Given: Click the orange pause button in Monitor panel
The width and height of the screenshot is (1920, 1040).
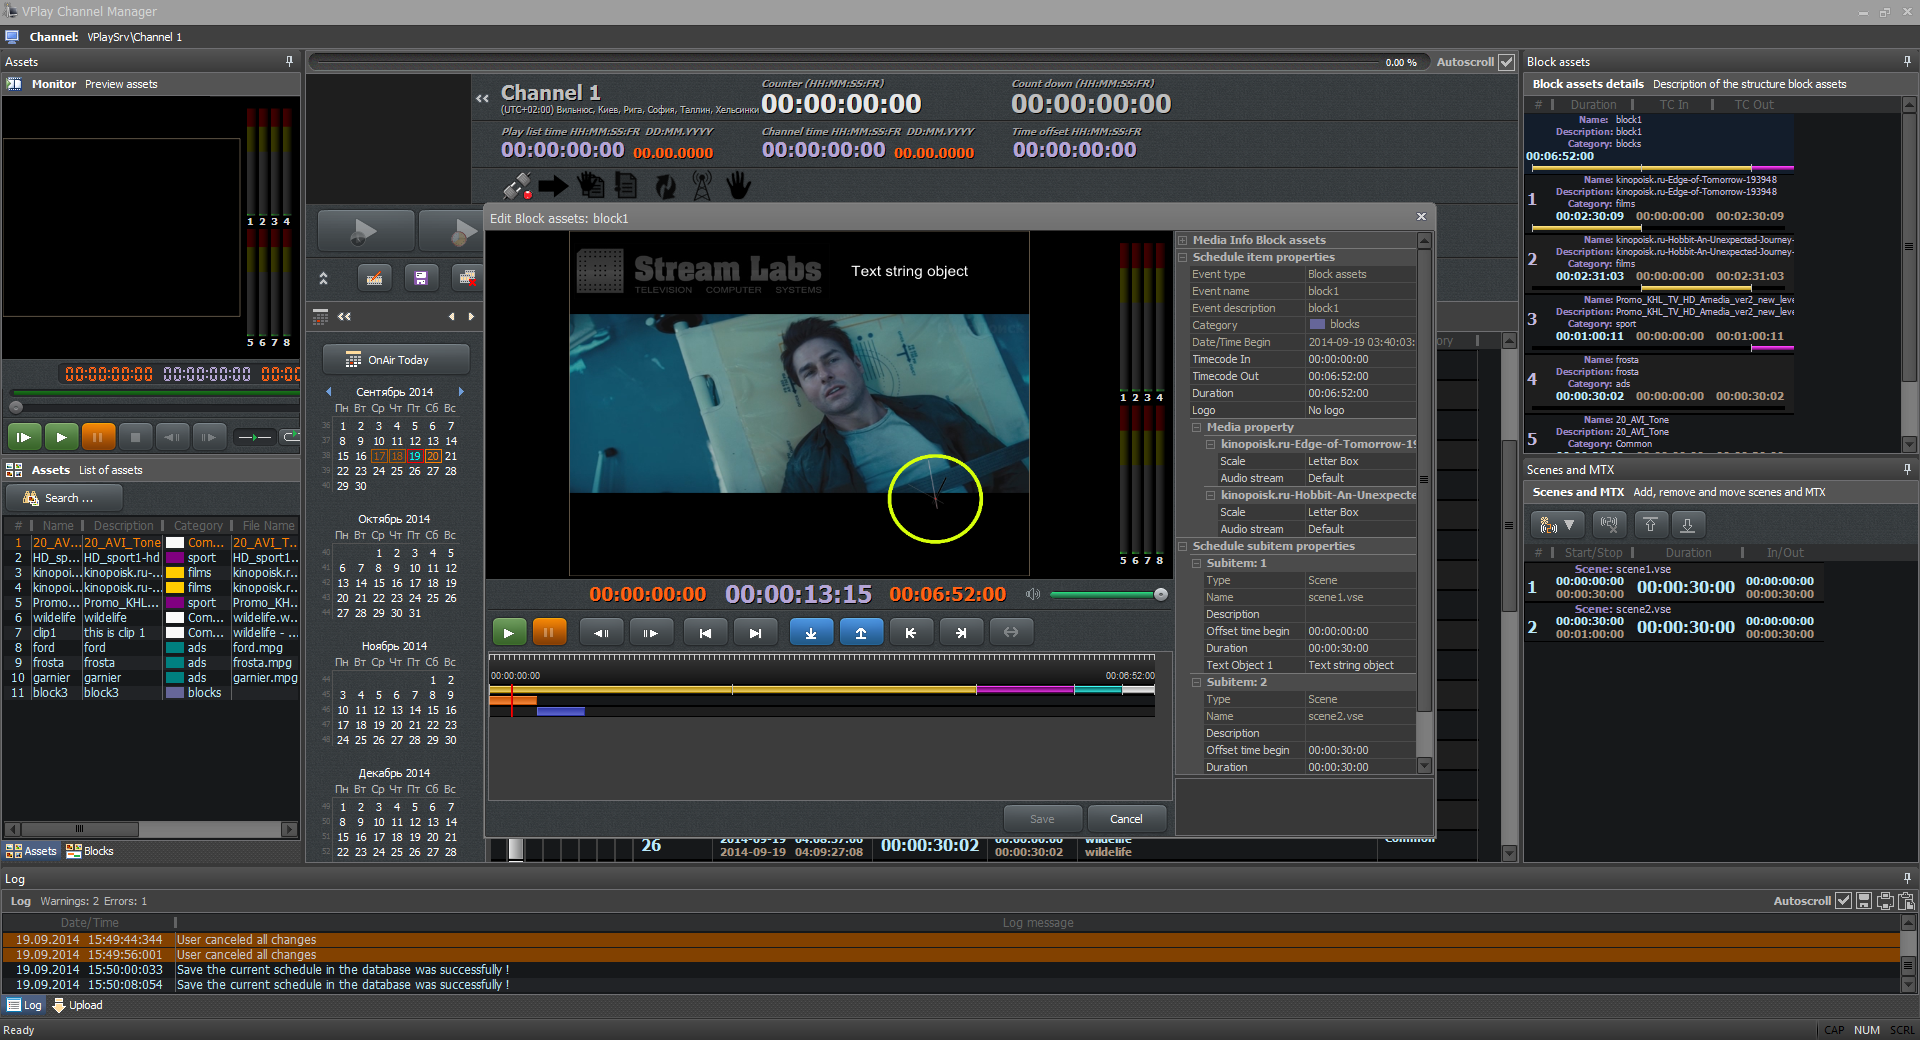Looking at the screenshot, I should 98,437.
